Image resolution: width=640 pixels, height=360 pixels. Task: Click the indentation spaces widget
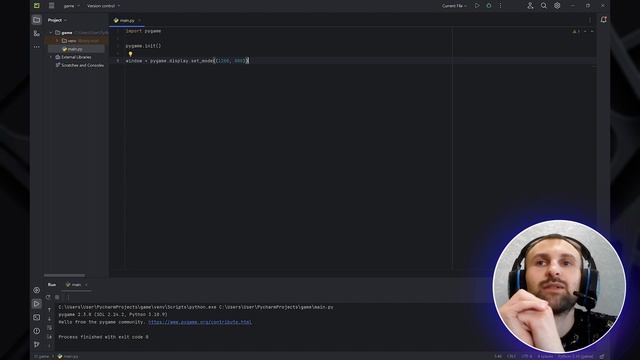[x=545, y=356]
